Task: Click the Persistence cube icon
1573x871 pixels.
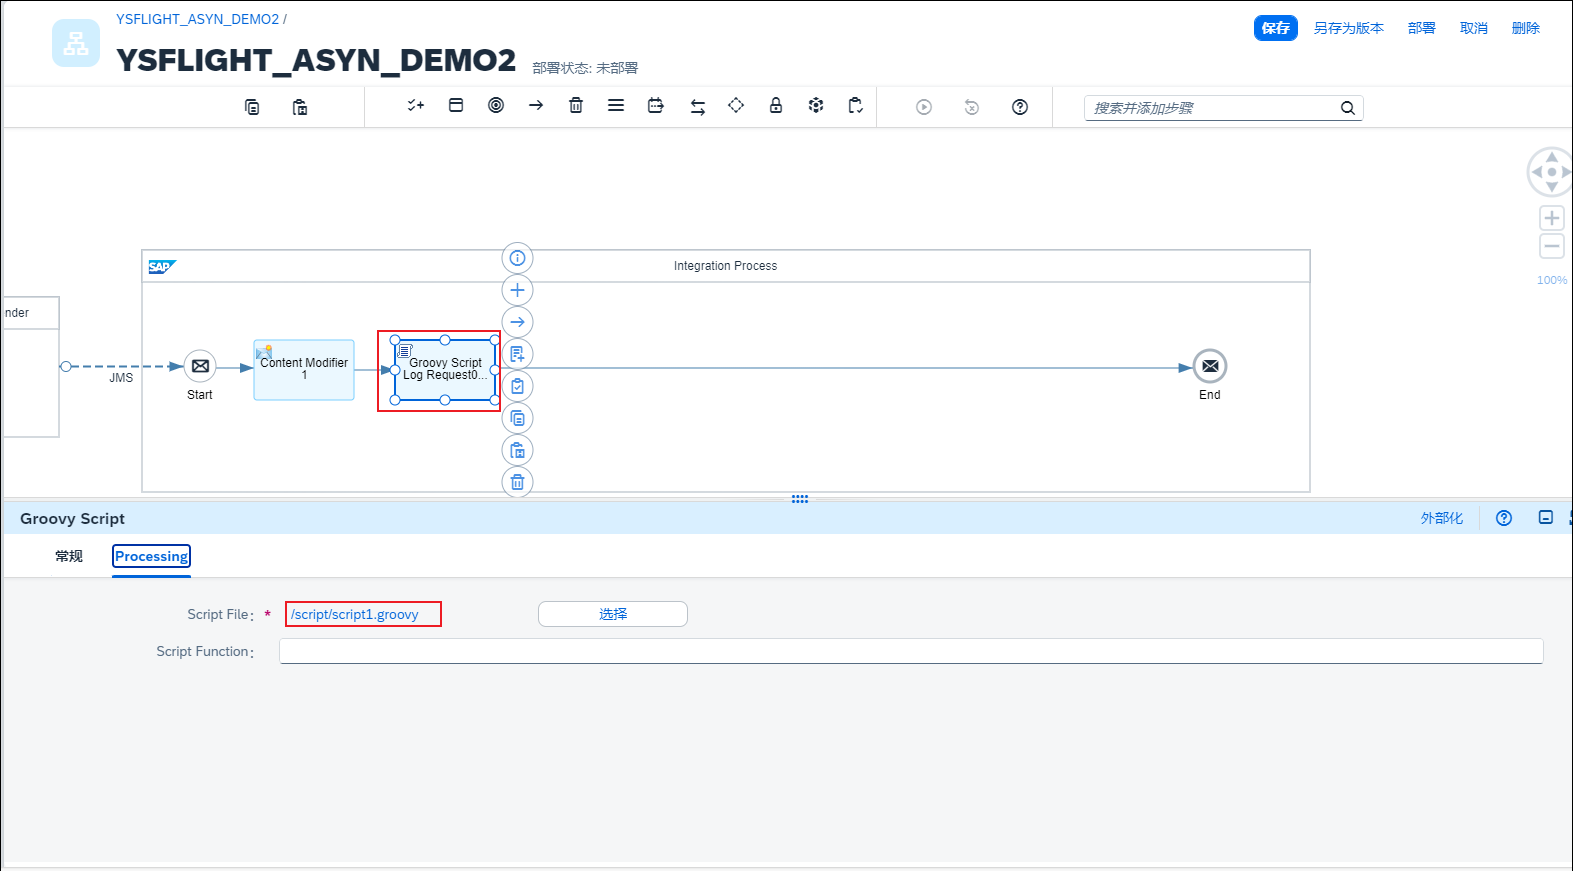Action: 816,106
